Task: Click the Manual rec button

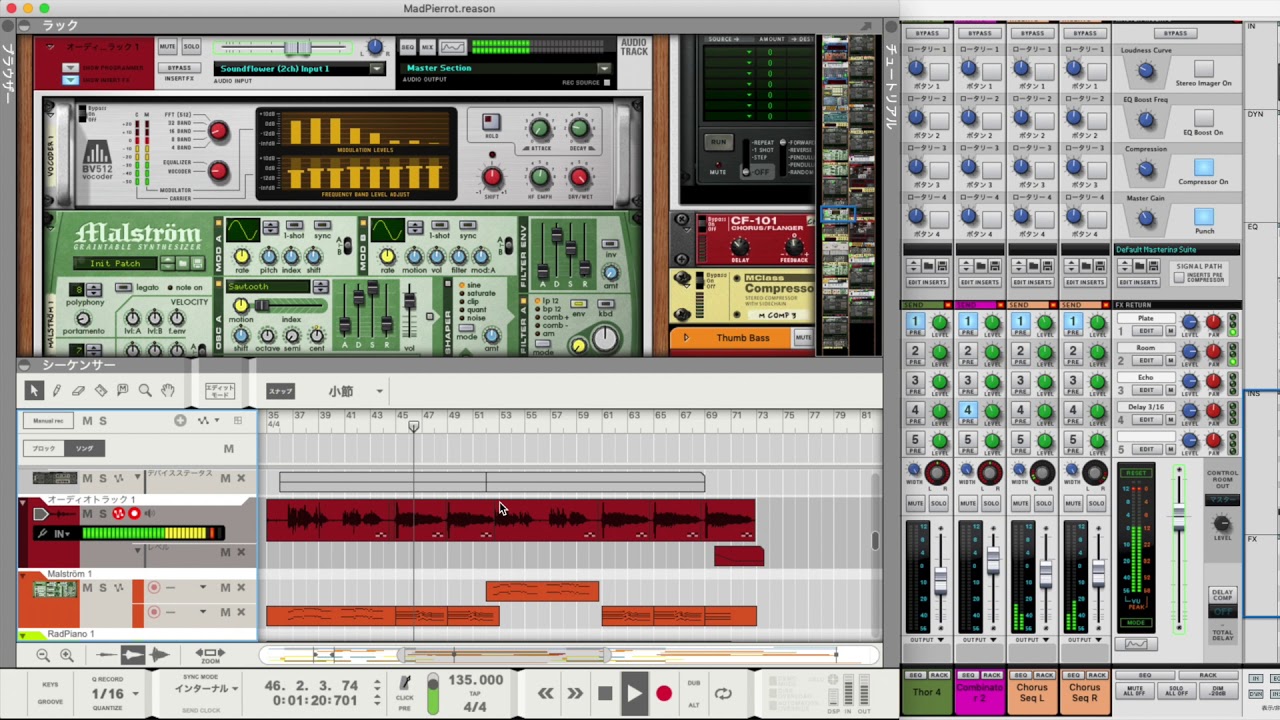Action: (48, 421)
